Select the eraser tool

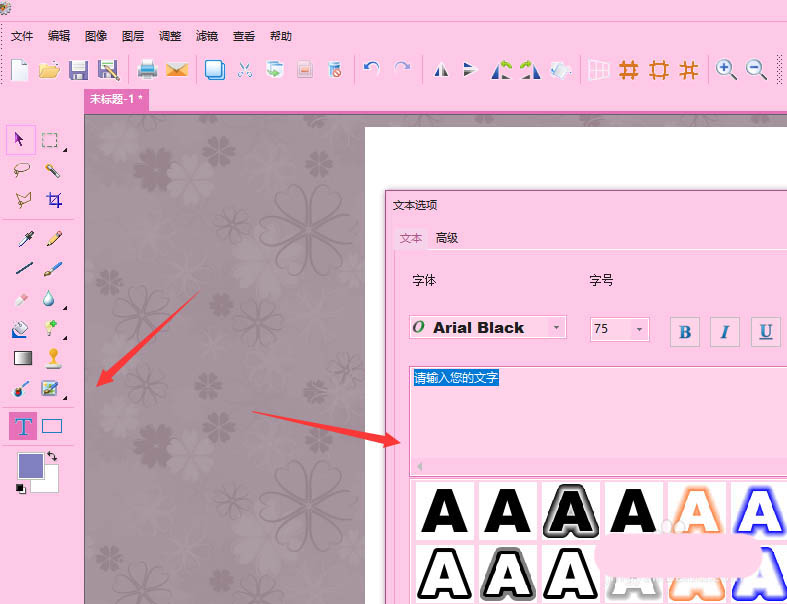[21, 300]
